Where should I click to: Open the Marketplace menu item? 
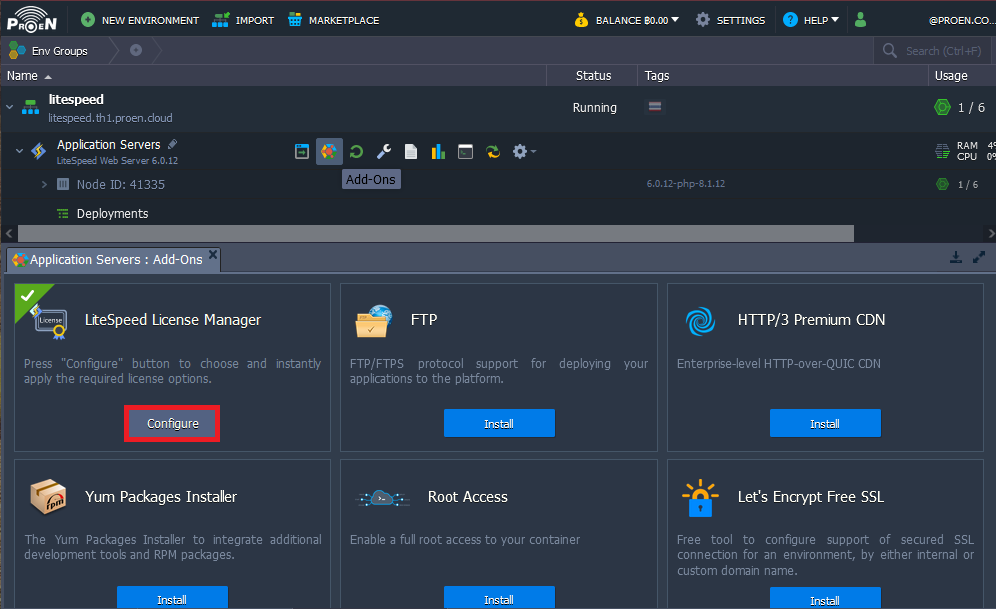pos(333,20)
